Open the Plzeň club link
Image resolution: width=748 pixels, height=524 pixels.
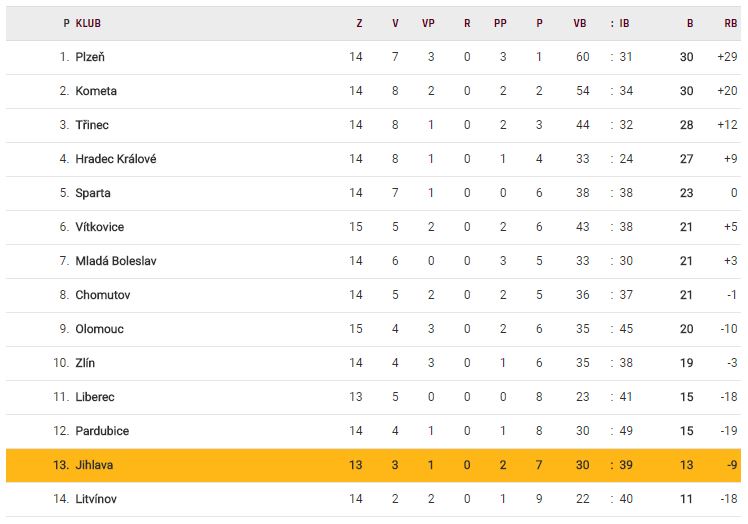pos(91,57)
